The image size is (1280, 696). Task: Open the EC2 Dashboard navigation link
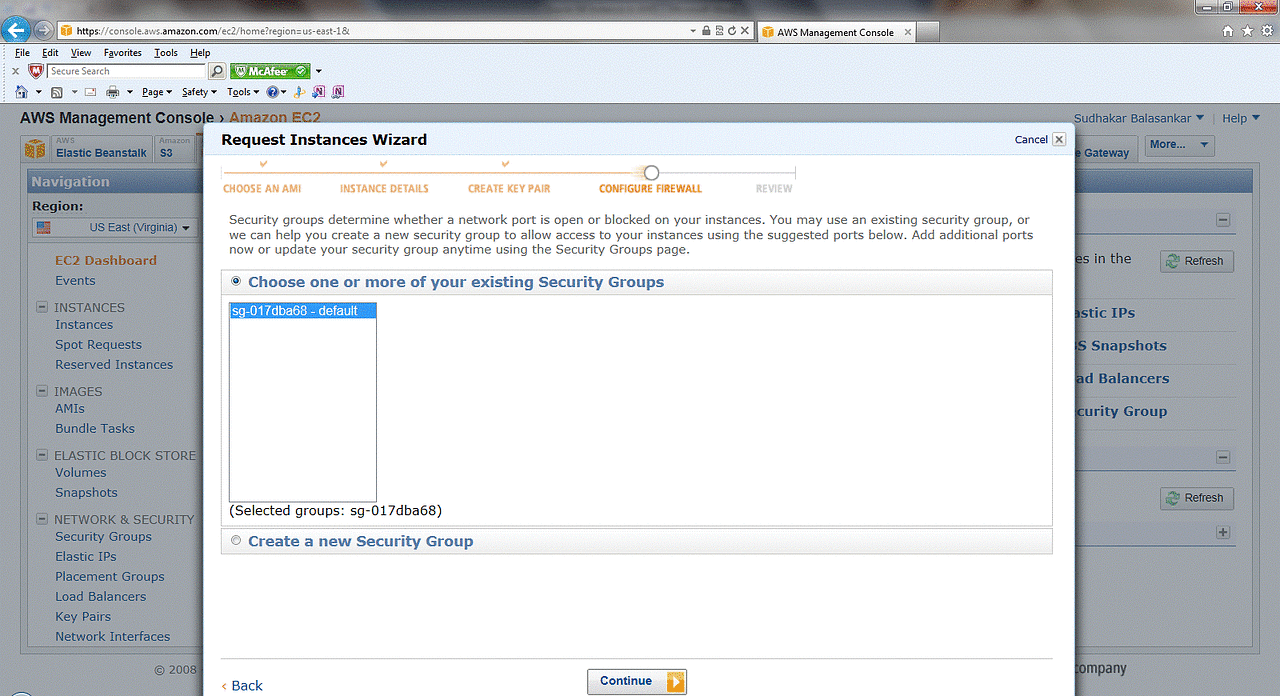pyautogui.click(x=106, y=260)
